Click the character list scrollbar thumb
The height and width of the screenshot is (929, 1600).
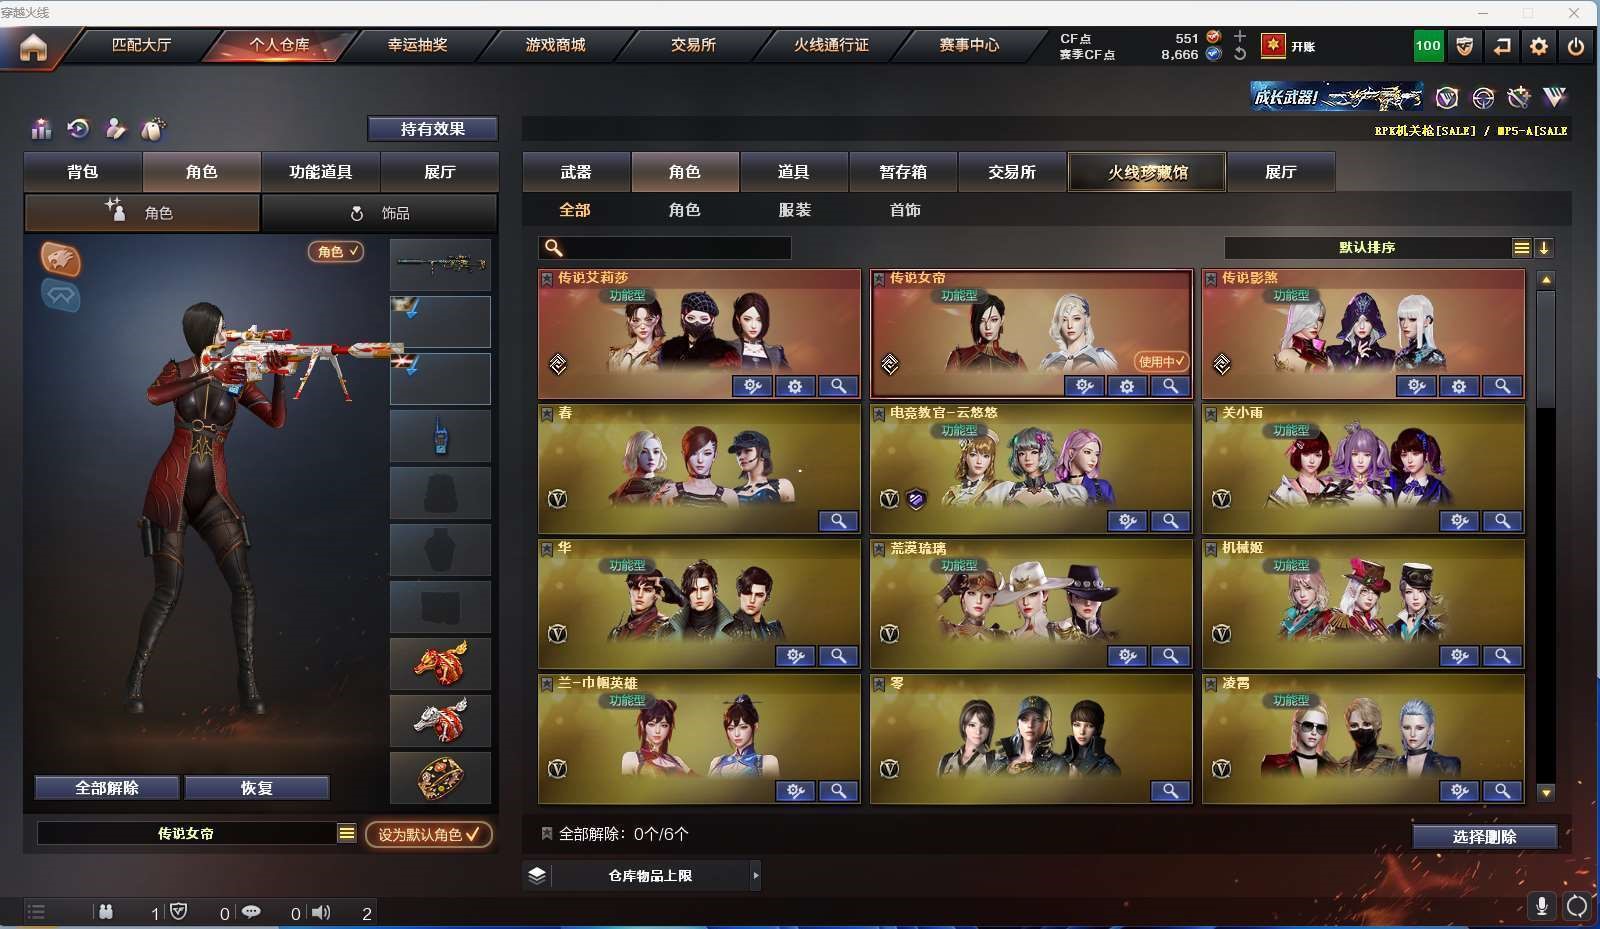[x=1546, y=348]
